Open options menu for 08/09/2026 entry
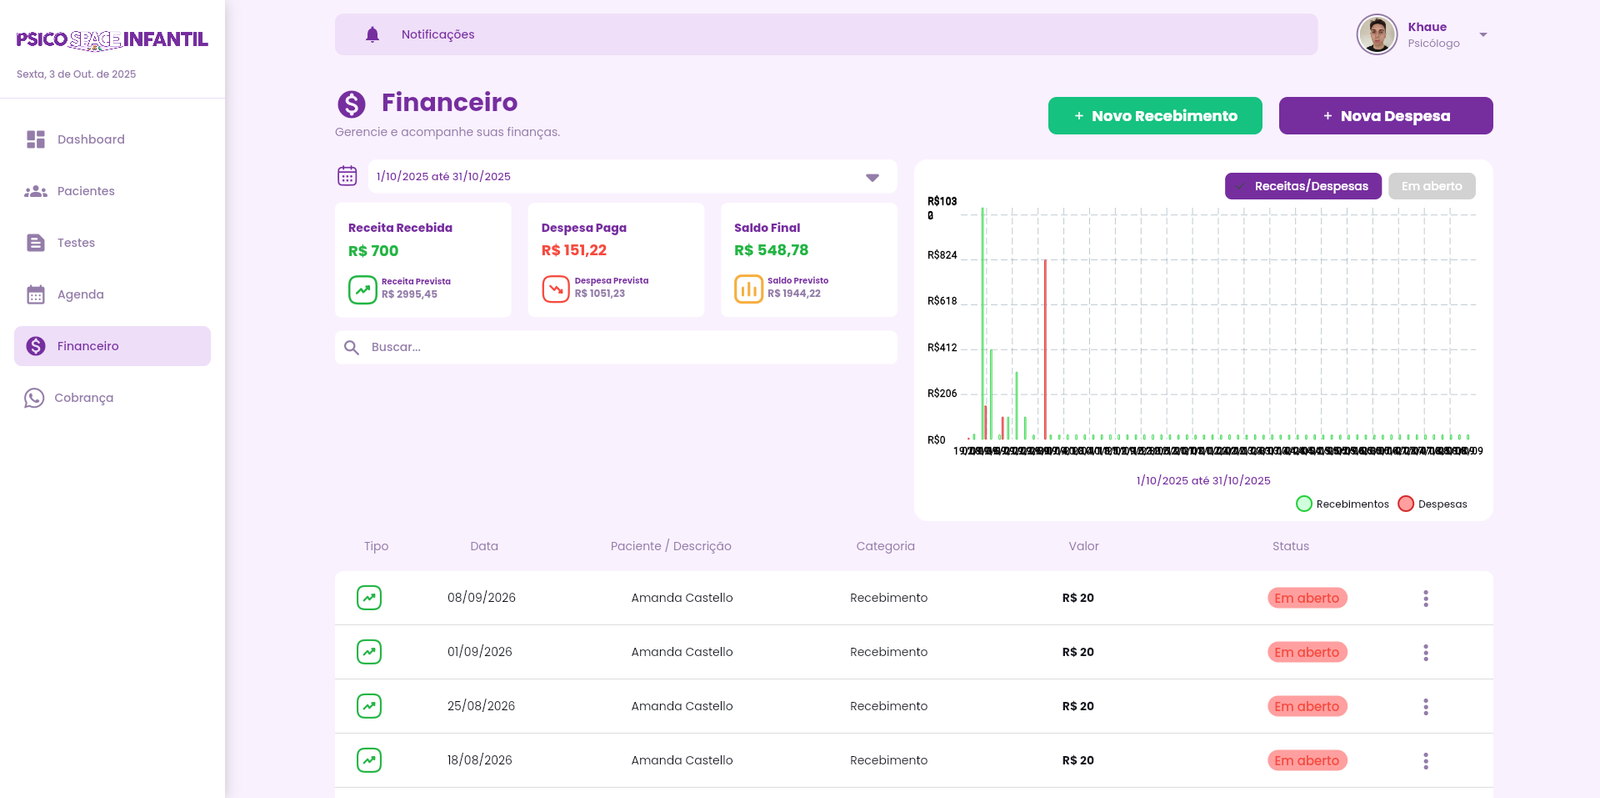 pyautogui.click(x=1425, y=598)
